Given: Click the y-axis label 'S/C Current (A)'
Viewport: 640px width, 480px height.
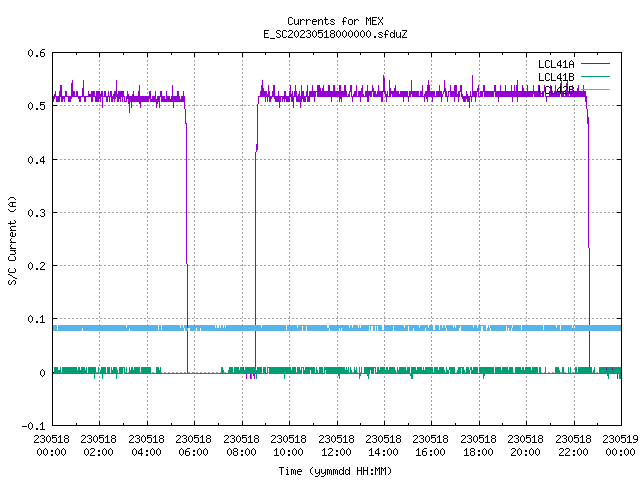Looking at the screenshot, I should pyautogui.click(x=13, y=241).
